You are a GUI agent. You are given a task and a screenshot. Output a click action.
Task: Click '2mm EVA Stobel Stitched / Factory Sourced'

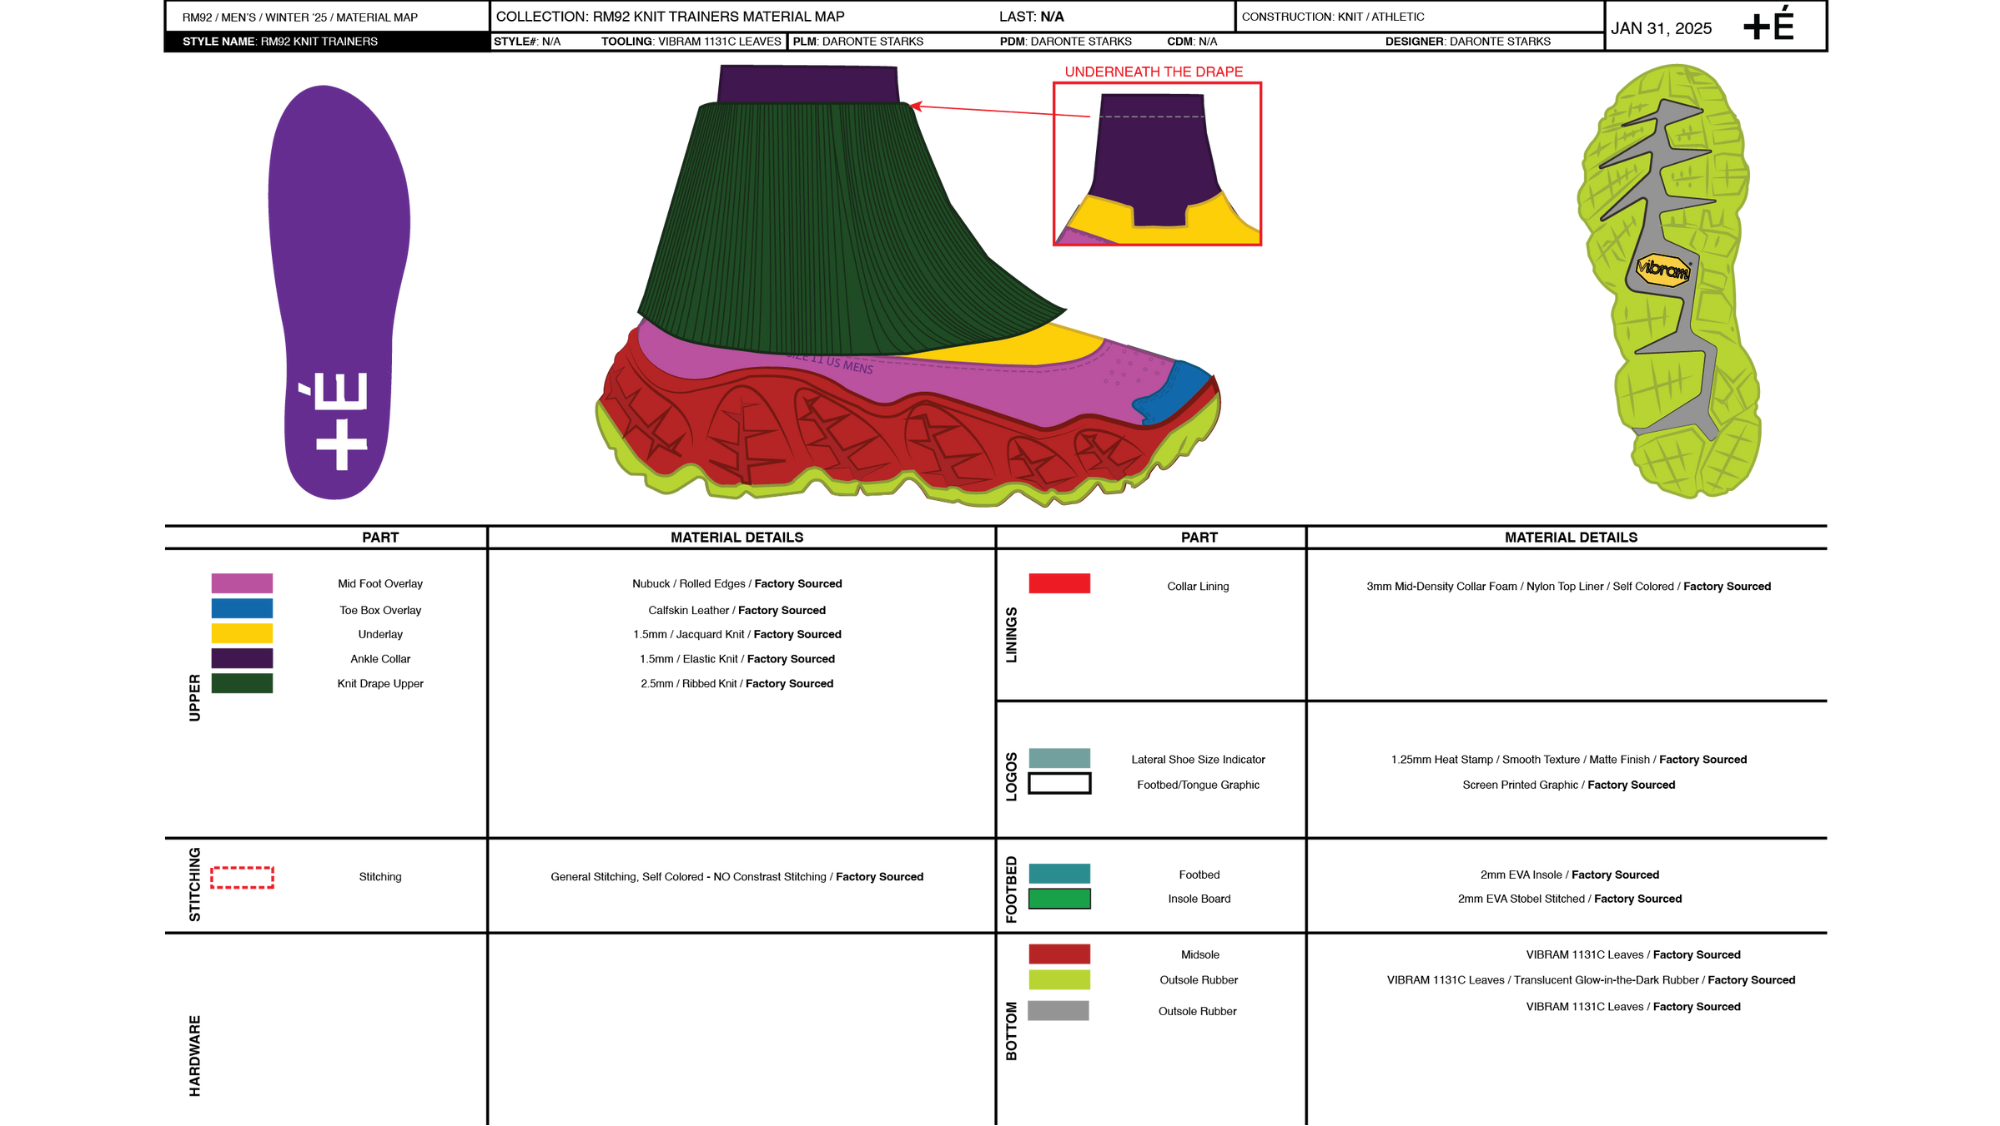[1569, 899]
